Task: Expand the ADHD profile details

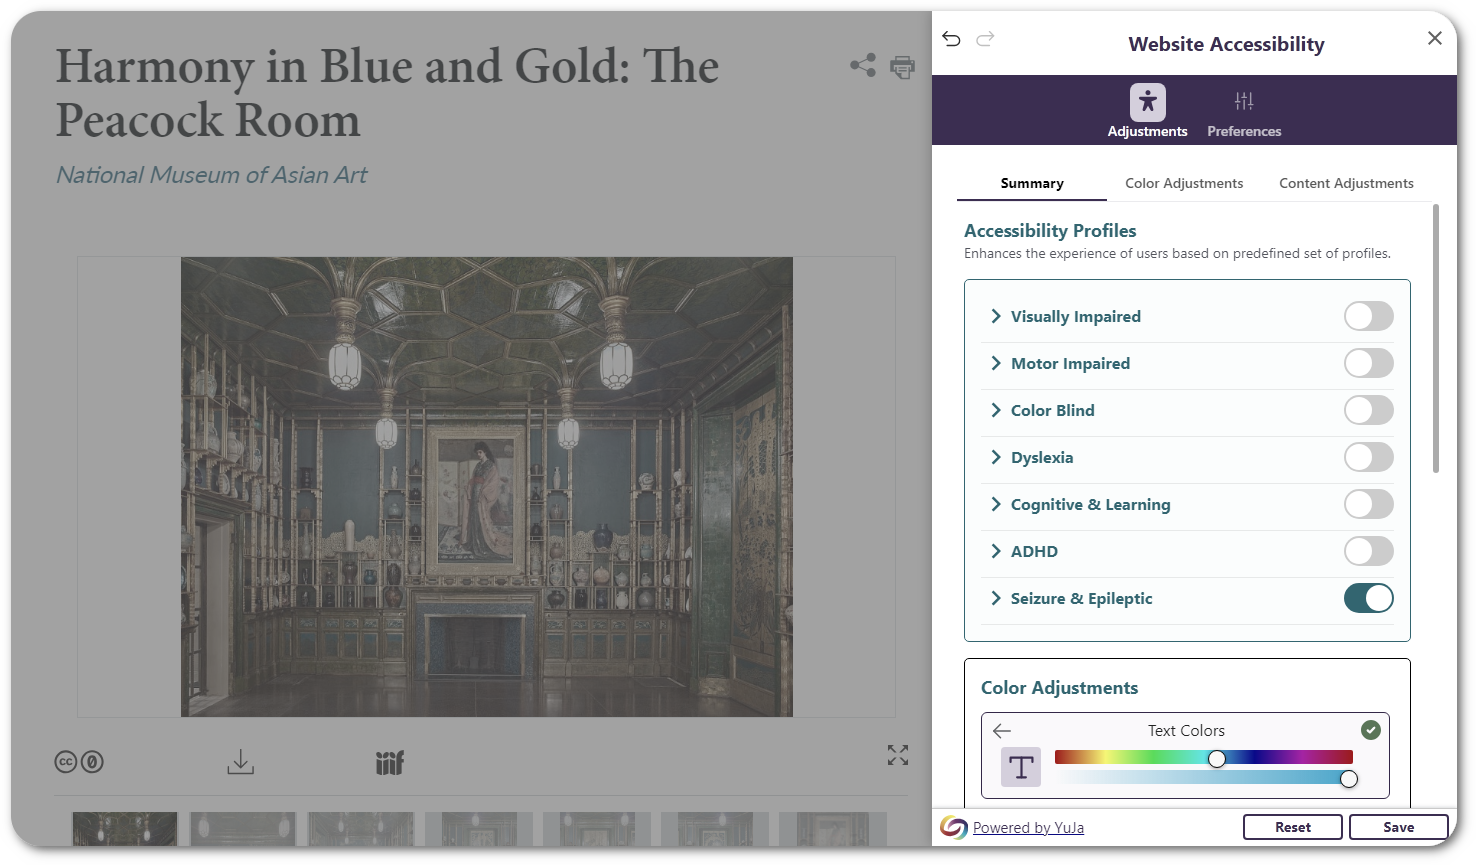Action: pyautogui.click(x=996, y=552)
